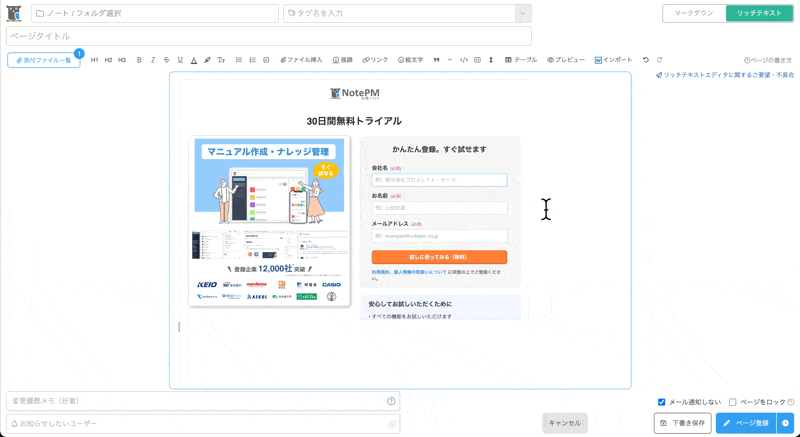This screenshot has width=800, height=437.
Task: Click the help icon beside ページをロック
Action: point(791,402)
